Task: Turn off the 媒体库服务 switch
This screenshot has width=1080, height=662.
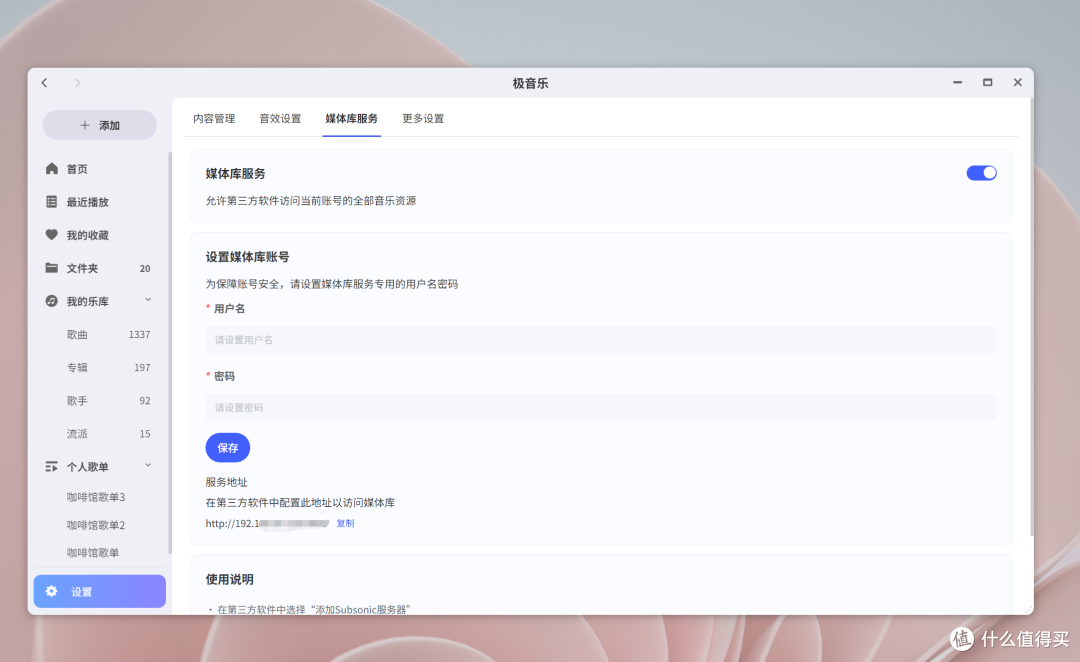Action: [982, 173]
